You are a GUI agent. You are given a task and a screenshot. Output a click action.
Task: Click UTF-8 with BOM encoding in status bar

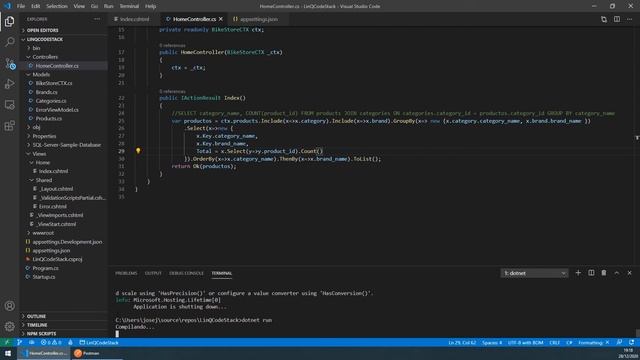[x=525, y=342]
